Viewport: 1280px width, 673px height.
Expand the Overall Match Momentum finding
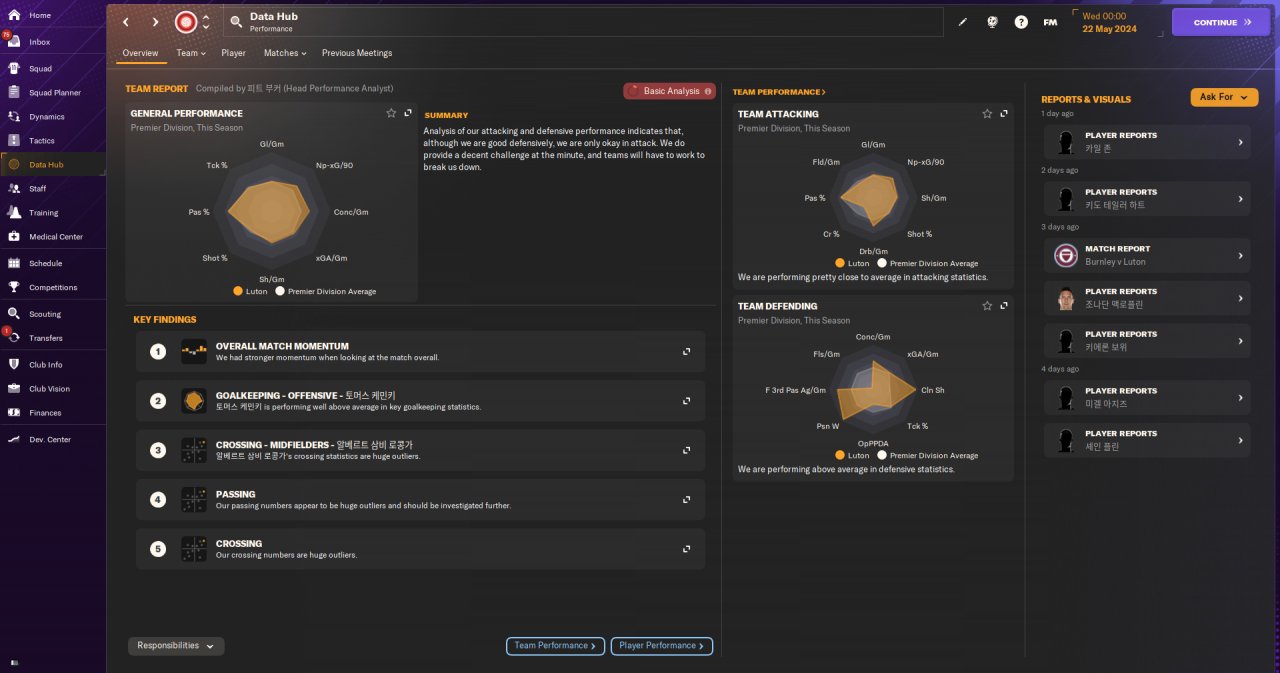(x=687, y=351)
